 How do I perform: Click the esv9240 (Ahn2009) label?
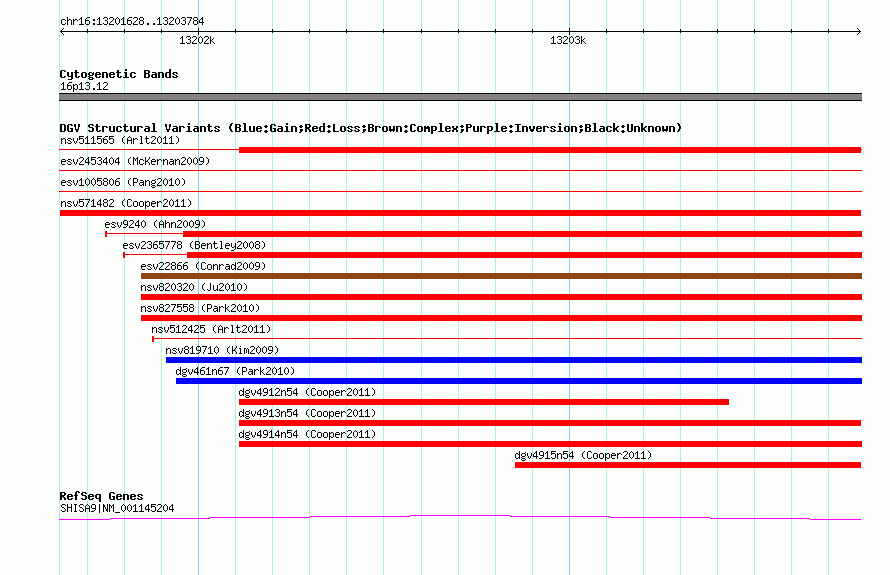155,224
